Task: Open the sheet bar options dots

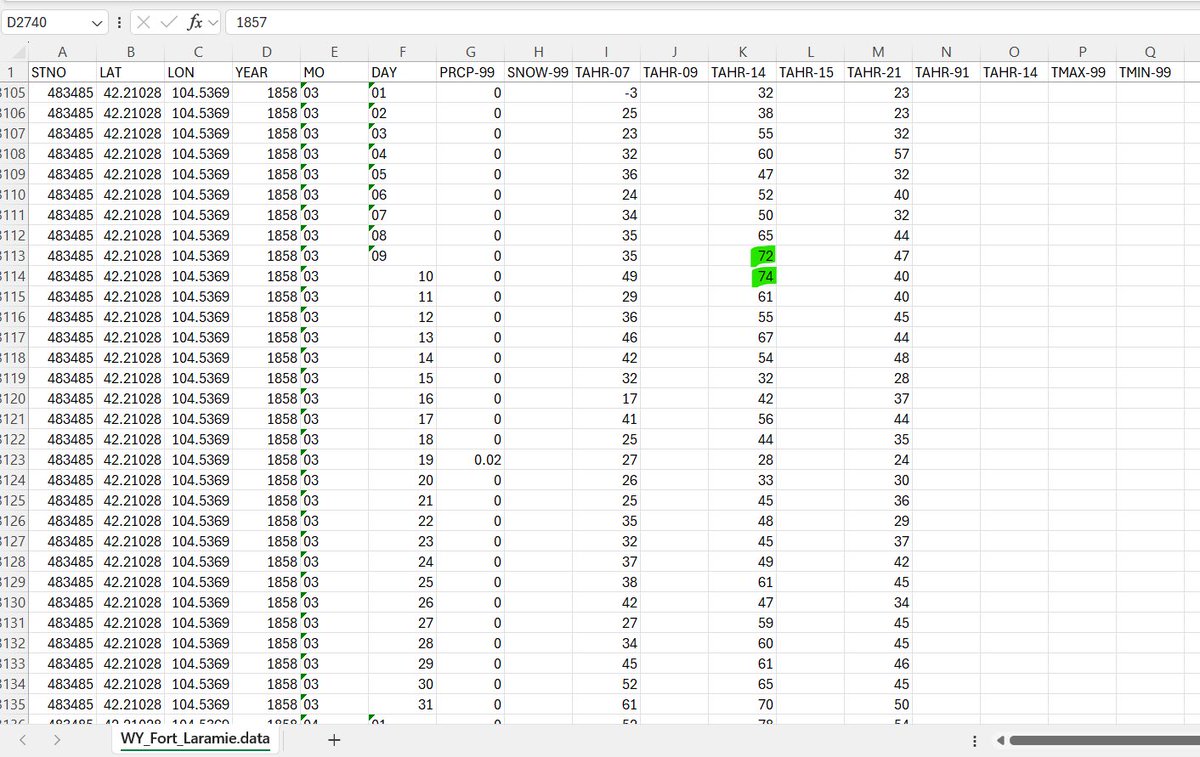Action: 975,741
